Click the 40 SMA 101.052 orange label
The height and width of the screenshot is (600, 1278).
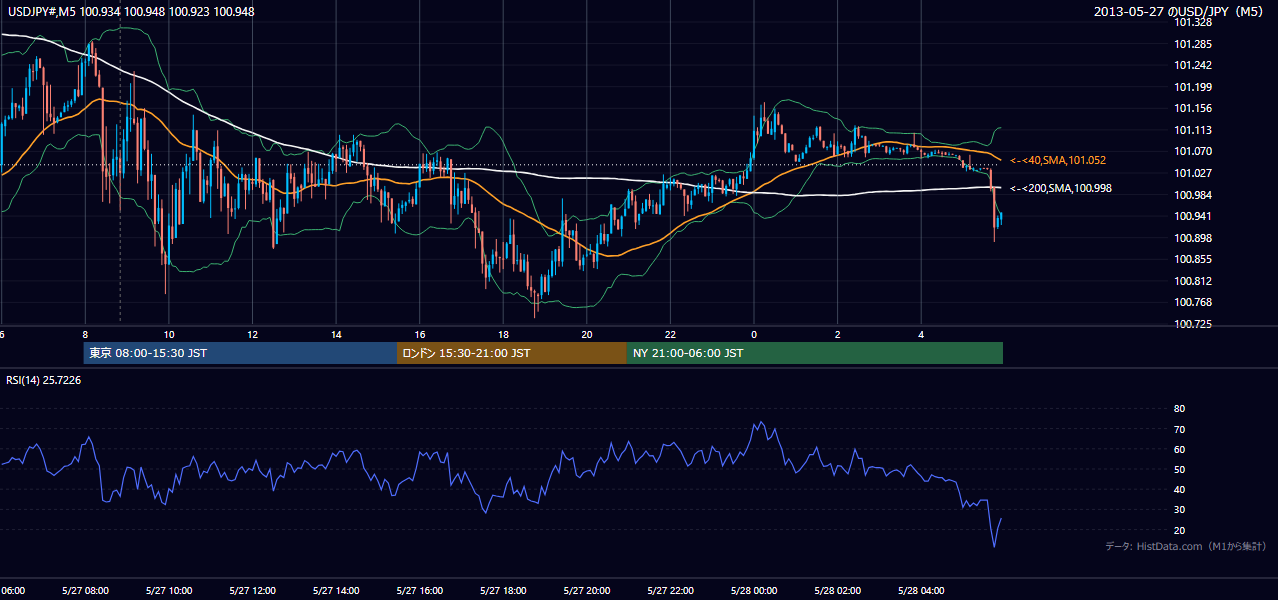pos(1058,160)
